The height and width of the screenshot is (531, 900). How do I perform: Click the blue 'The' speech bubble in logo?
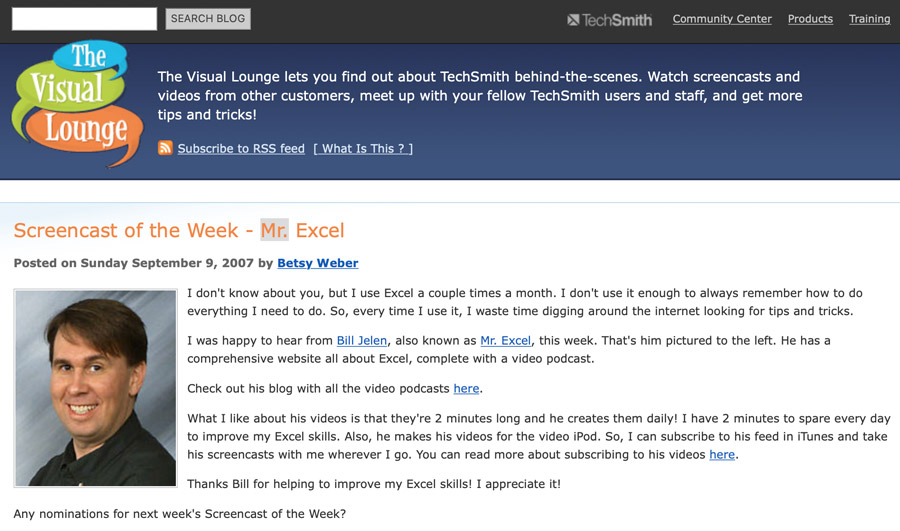[x=88, y=58]
